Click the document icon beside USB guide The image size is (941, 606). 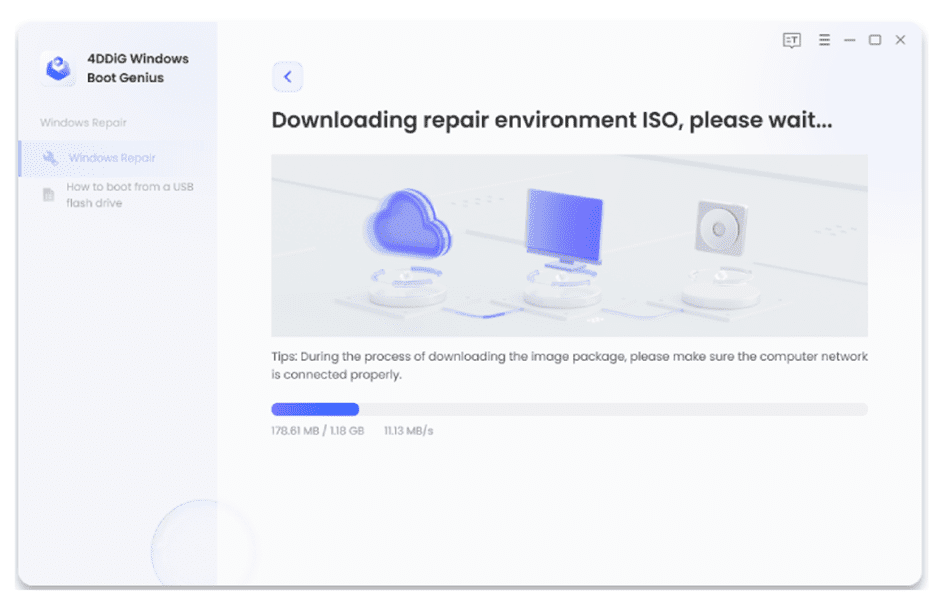(x=48, y=195)
